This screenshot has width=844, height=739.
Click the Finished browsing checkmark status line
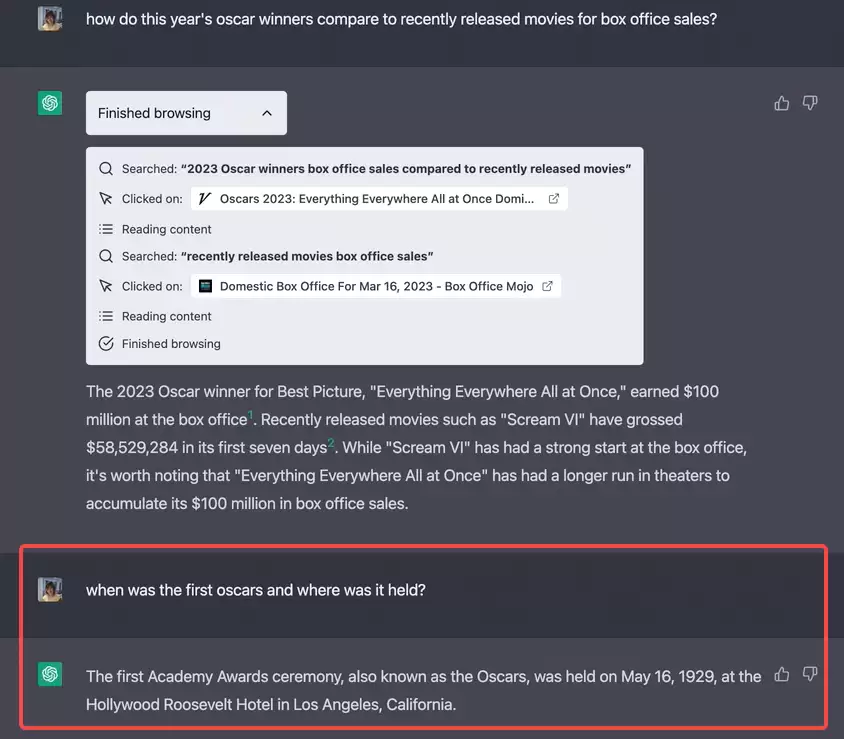coord(159,343)
